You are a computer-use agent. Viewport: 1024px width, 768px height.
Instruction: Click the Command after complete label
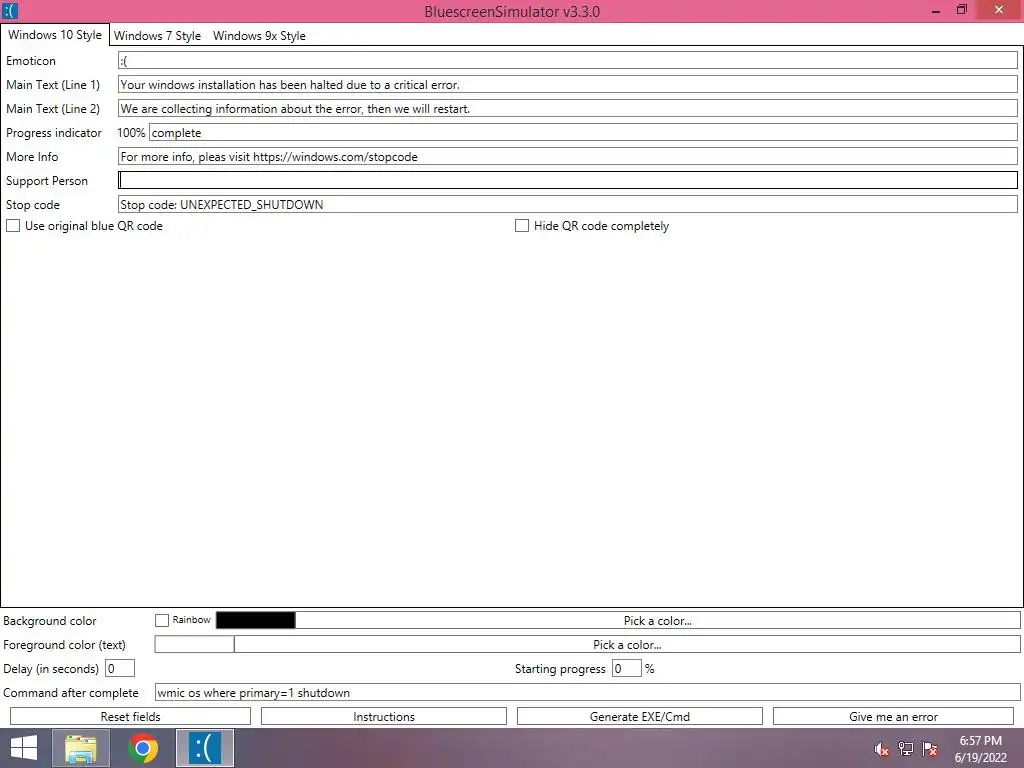pyautogui.click(x=71, y=693)
